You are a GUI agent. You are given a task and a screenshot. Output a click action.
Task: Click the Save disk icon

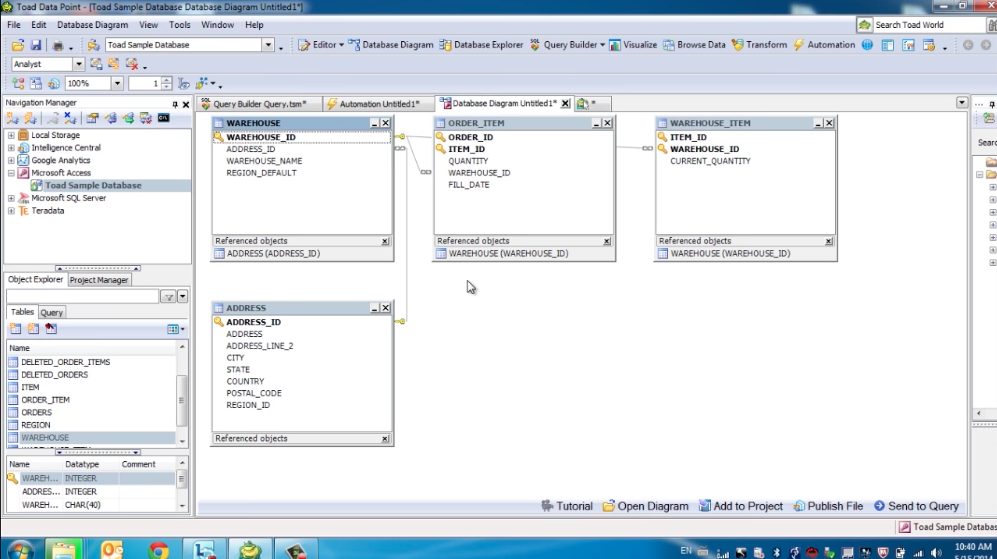click(36, 46)
